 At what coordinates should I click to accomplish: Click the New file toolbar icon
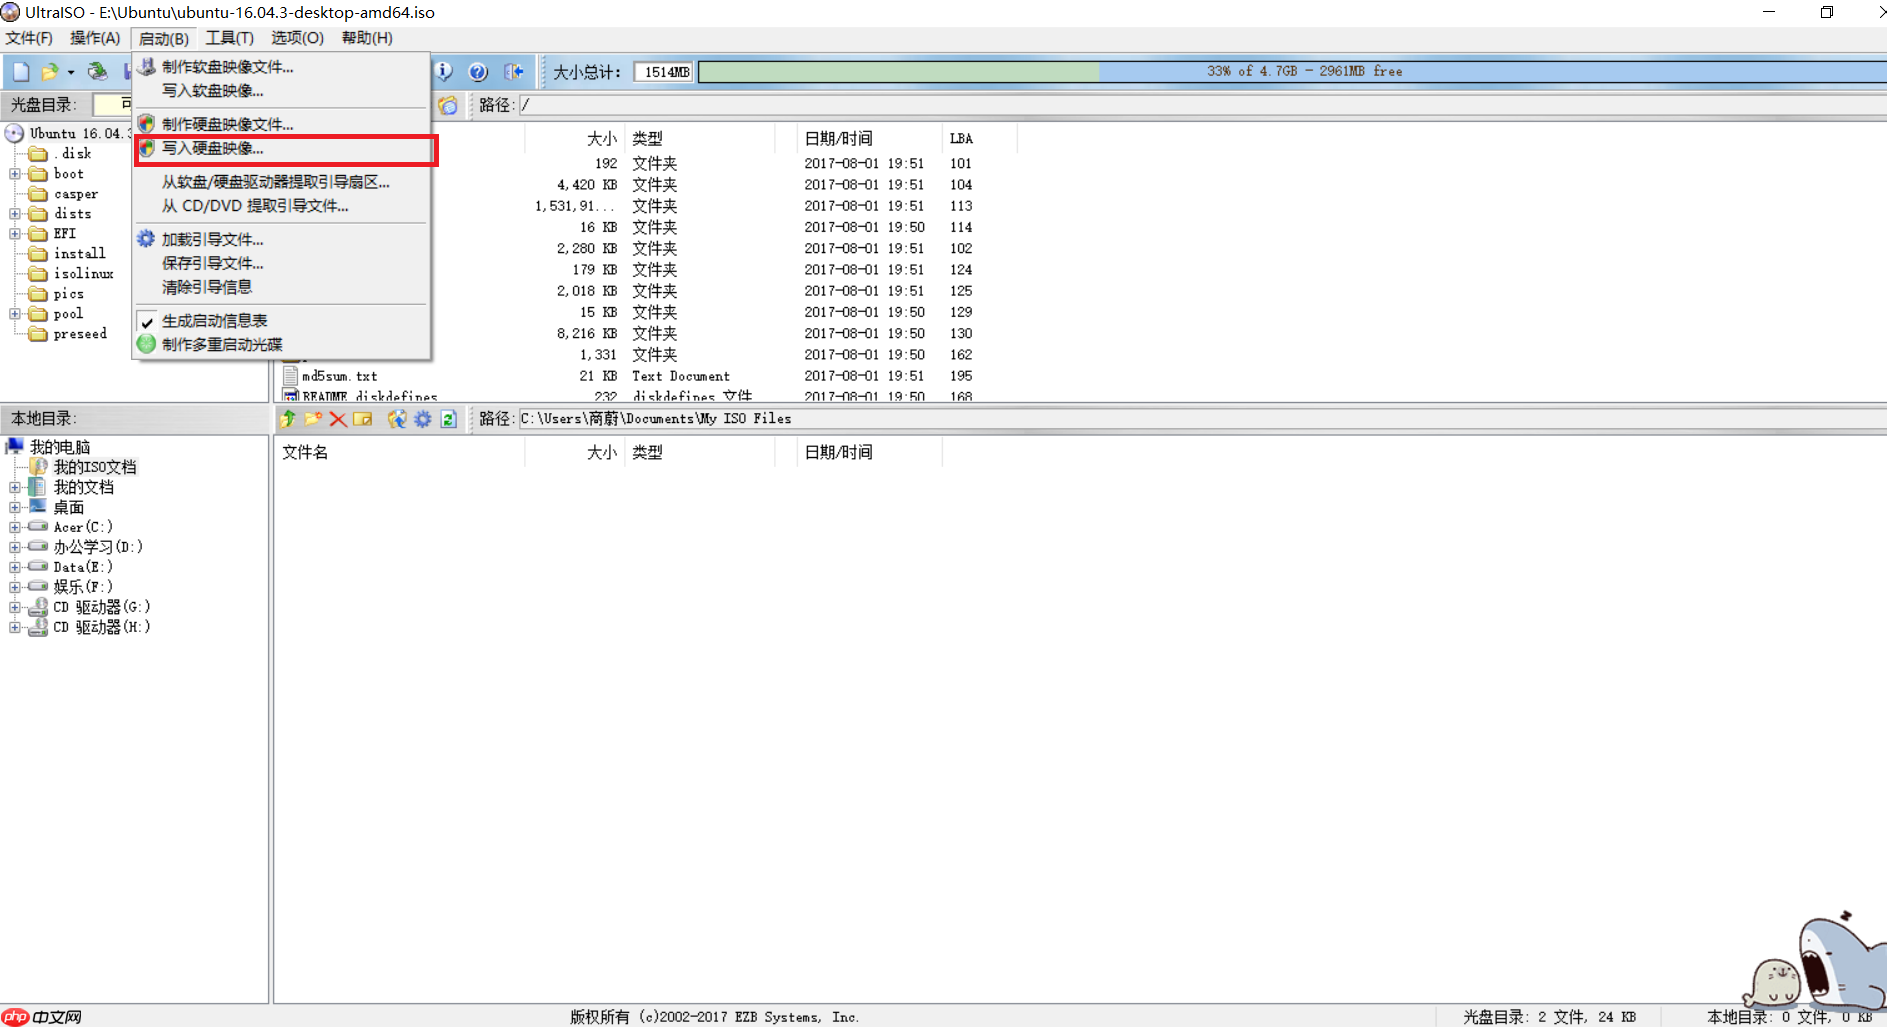[x=21, y=72]
